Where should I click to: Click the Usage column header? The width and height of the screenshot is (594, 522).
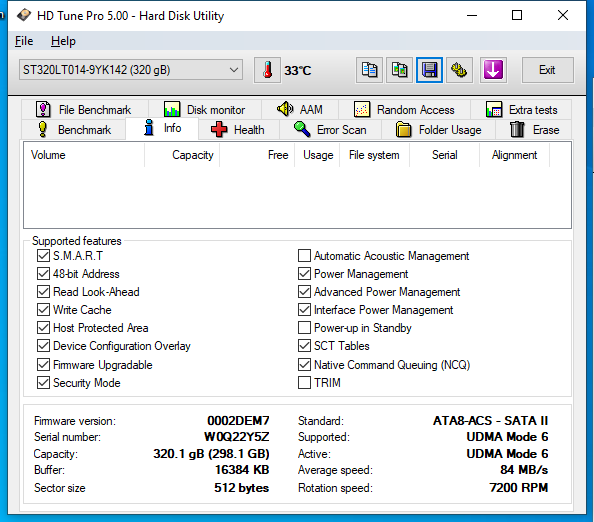coord(317,155)
